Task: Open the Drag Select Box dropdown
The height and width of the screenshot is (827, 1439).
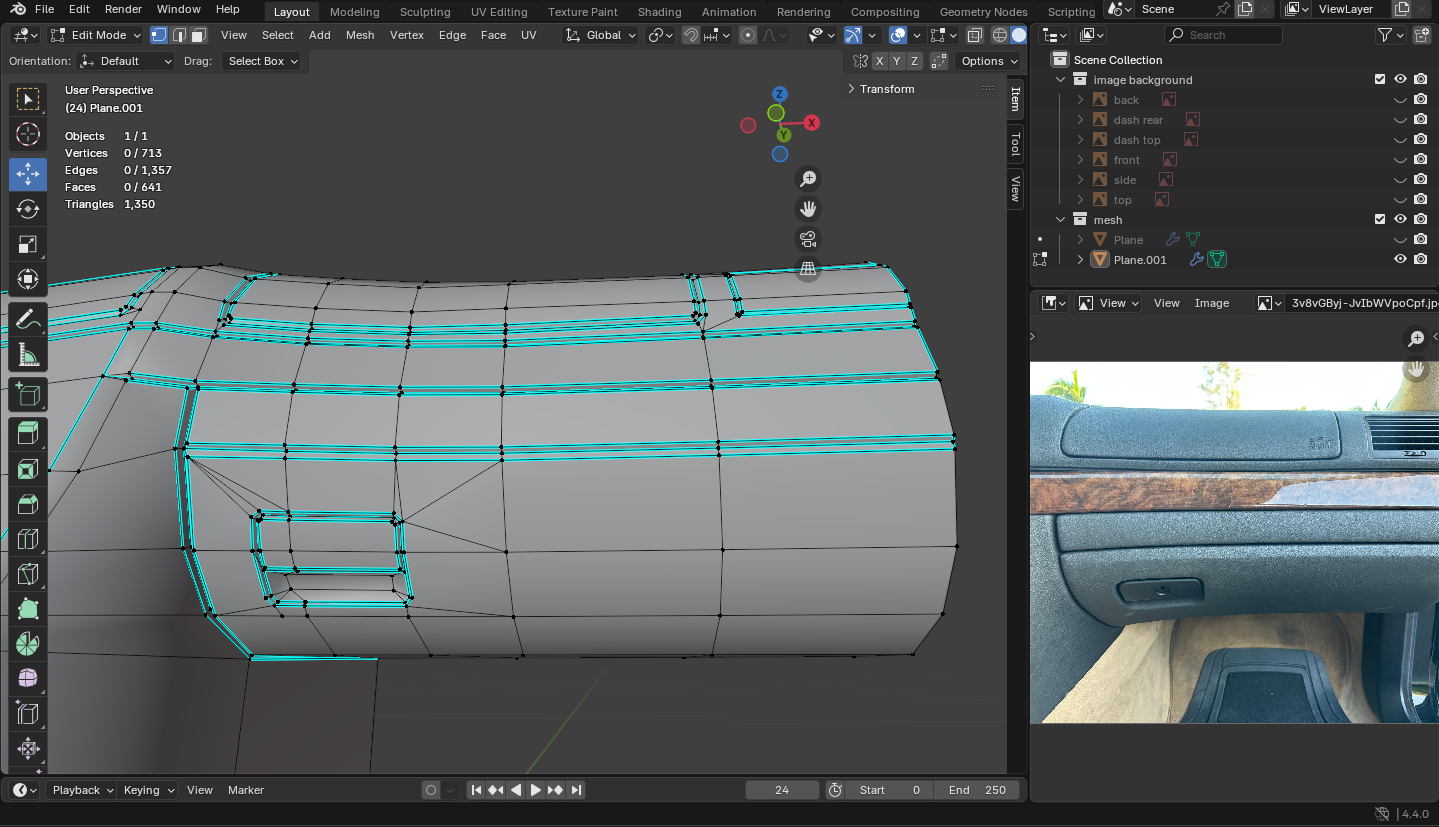Action: coord(263,61)
